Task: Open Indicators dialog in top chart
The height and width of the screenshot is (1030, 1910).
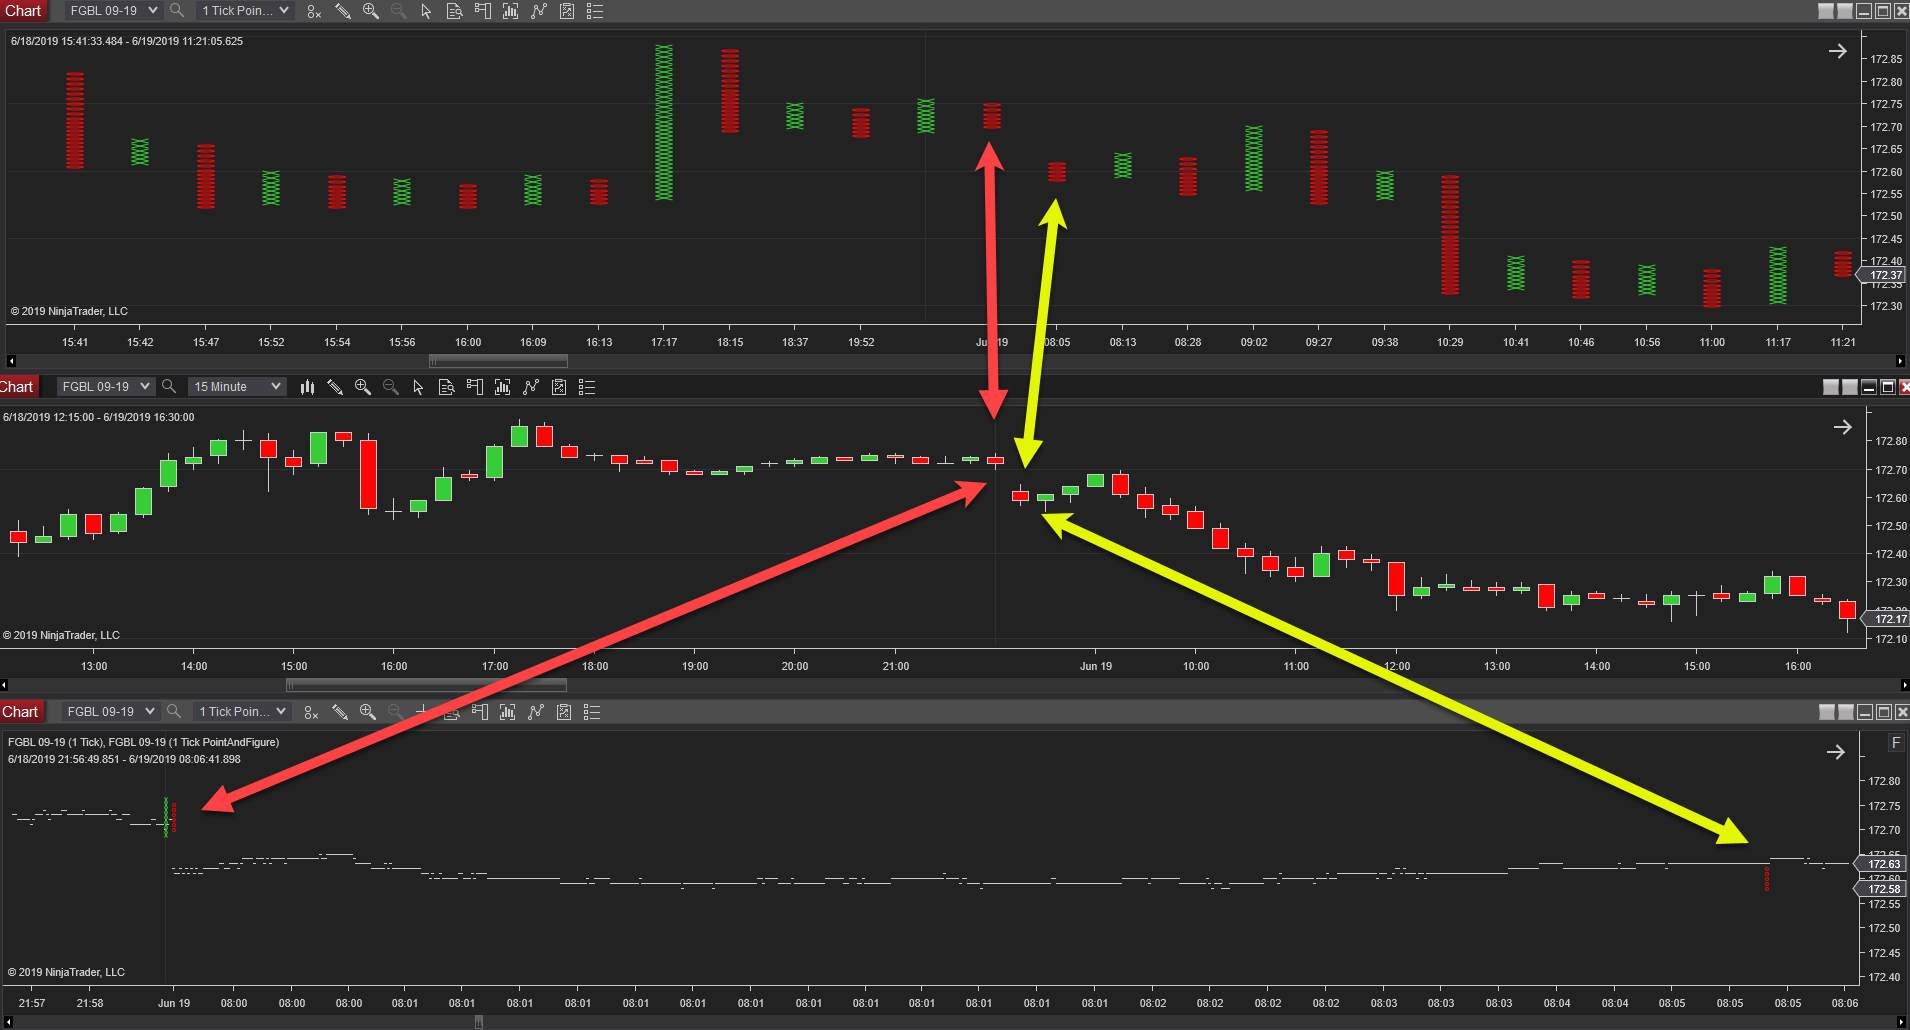Action: pos(538,11)
